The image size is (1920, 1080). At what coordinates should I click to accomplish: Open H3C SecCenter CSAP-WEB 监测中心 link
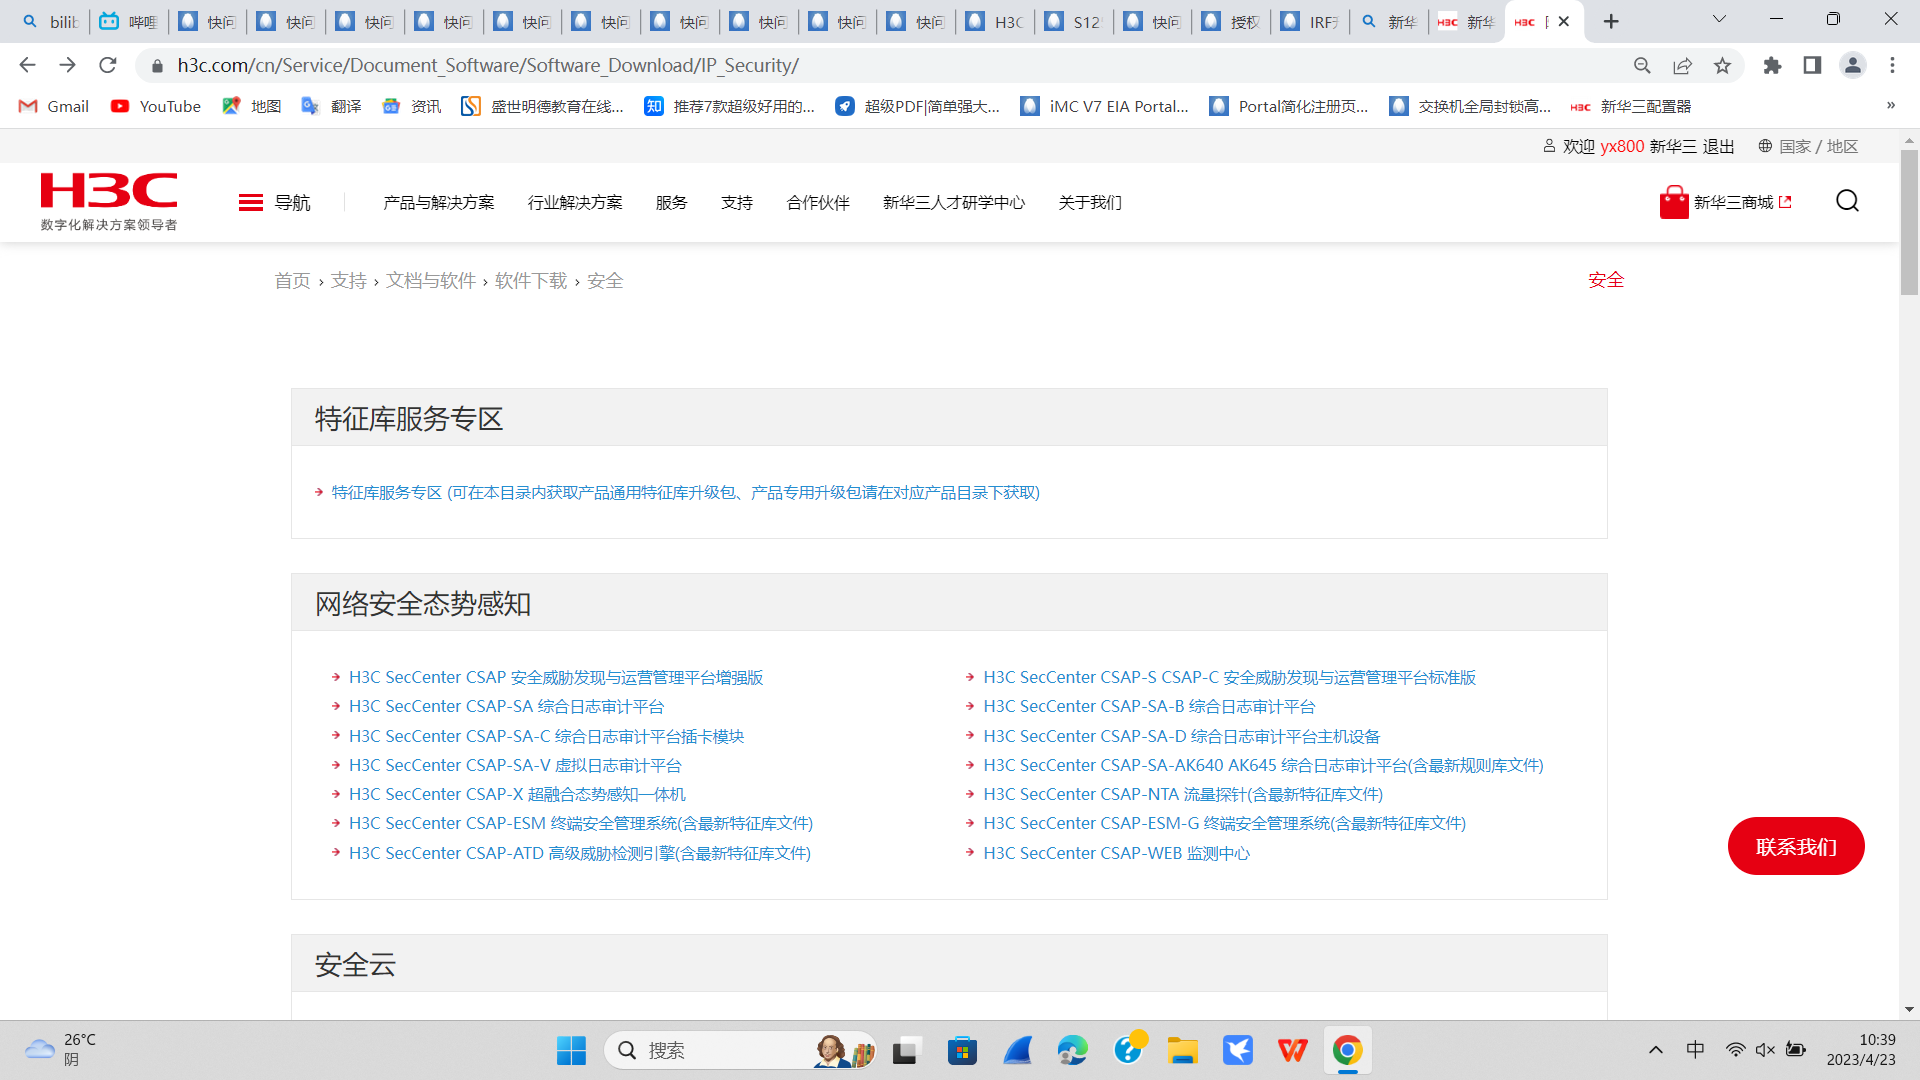[x=1116, y=853]
